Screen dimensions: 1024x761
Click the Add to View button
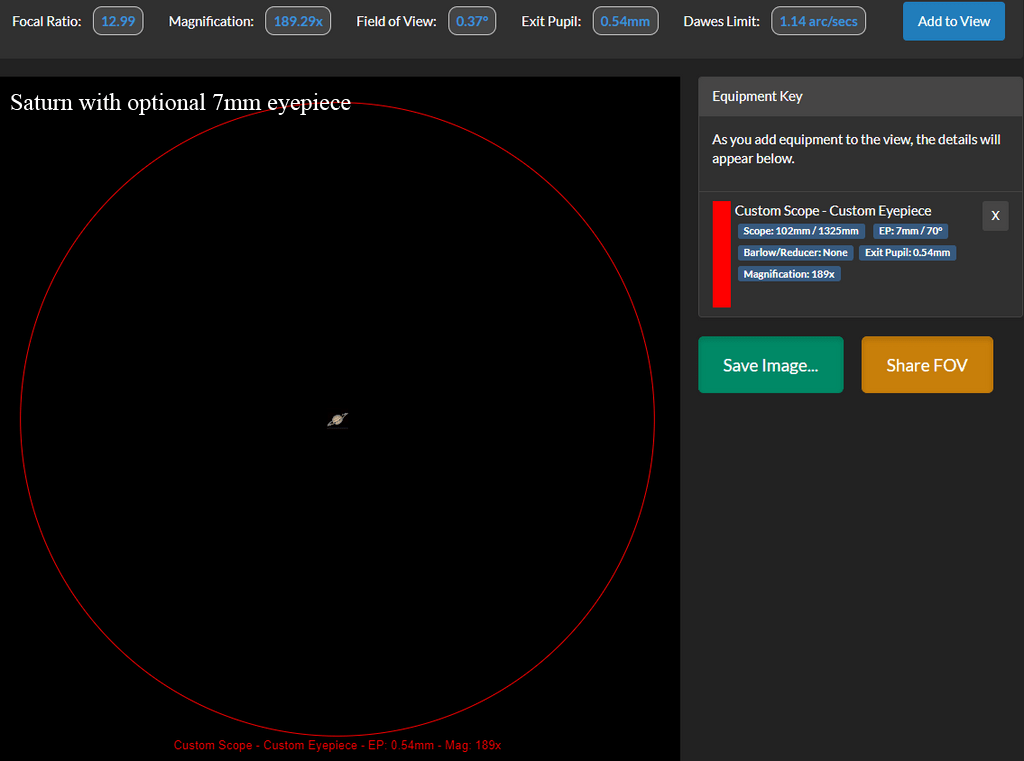coord(953,21)
